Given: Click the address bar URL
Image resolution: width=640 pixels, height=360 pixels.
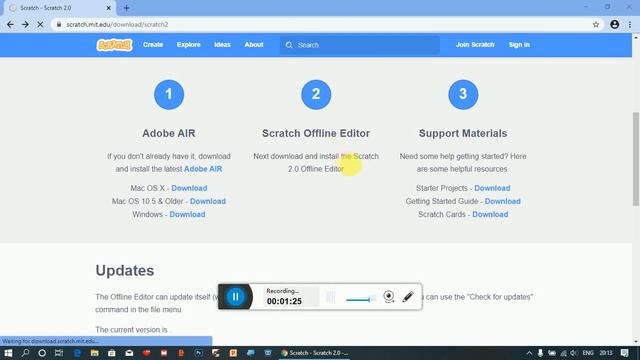Looking at the screenshot, I should tap(117, 24).
